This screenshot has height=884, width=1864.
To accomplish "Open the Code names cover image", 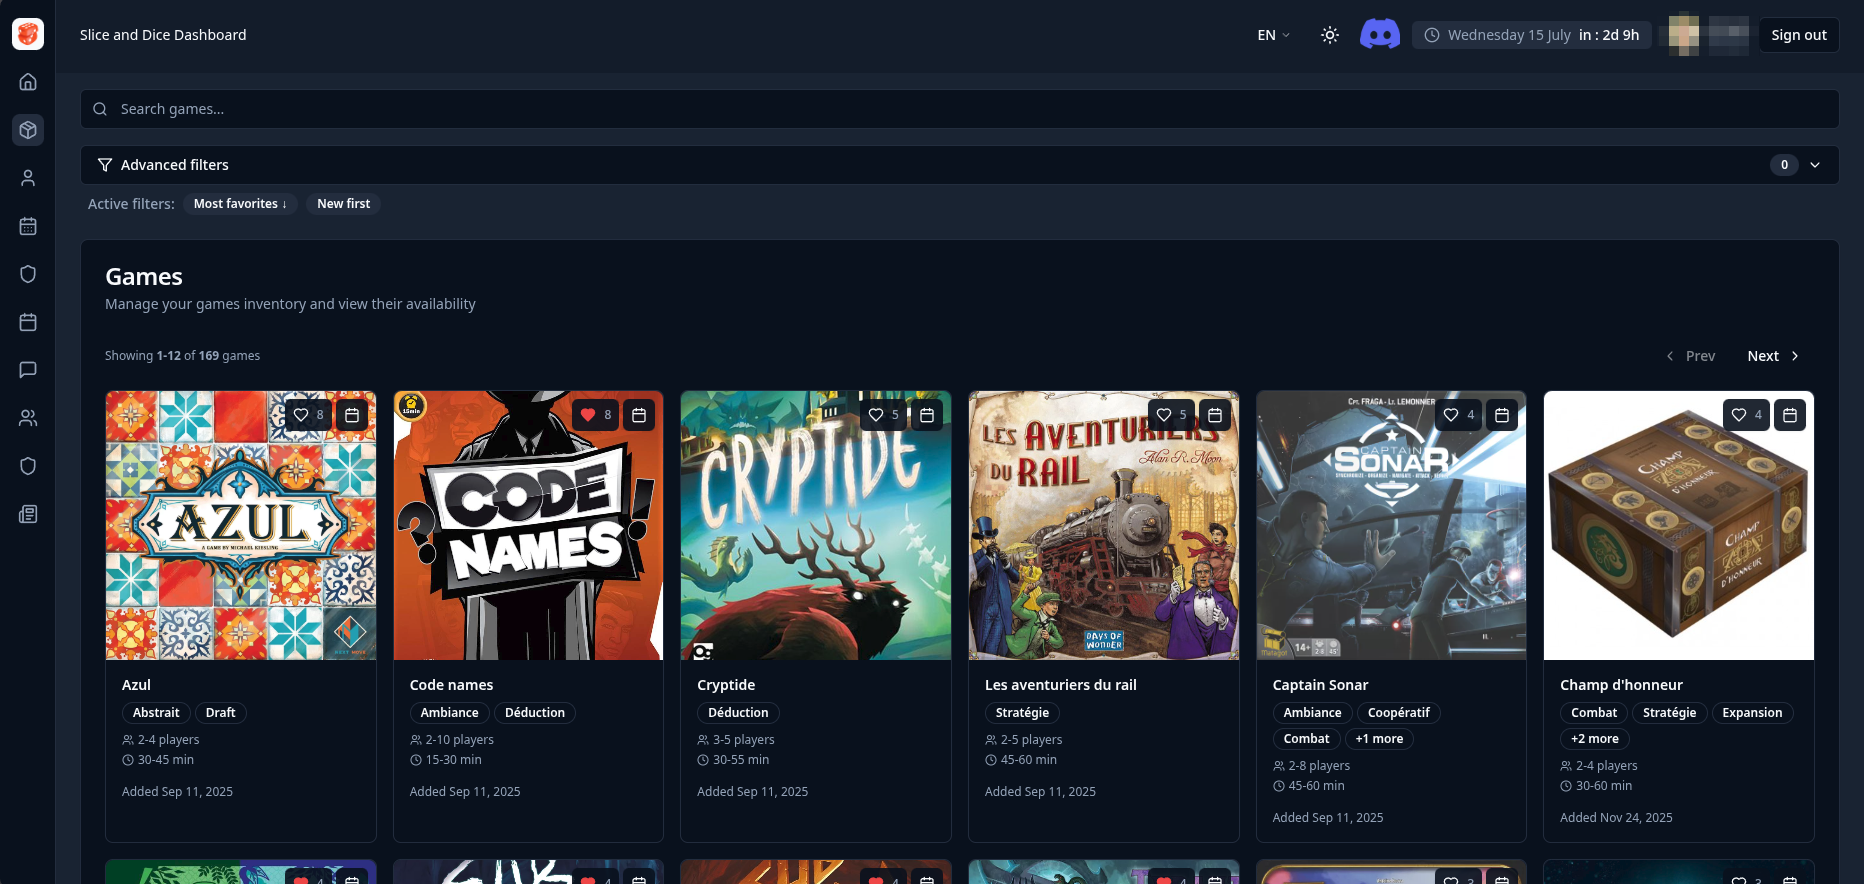I will 528,525.
